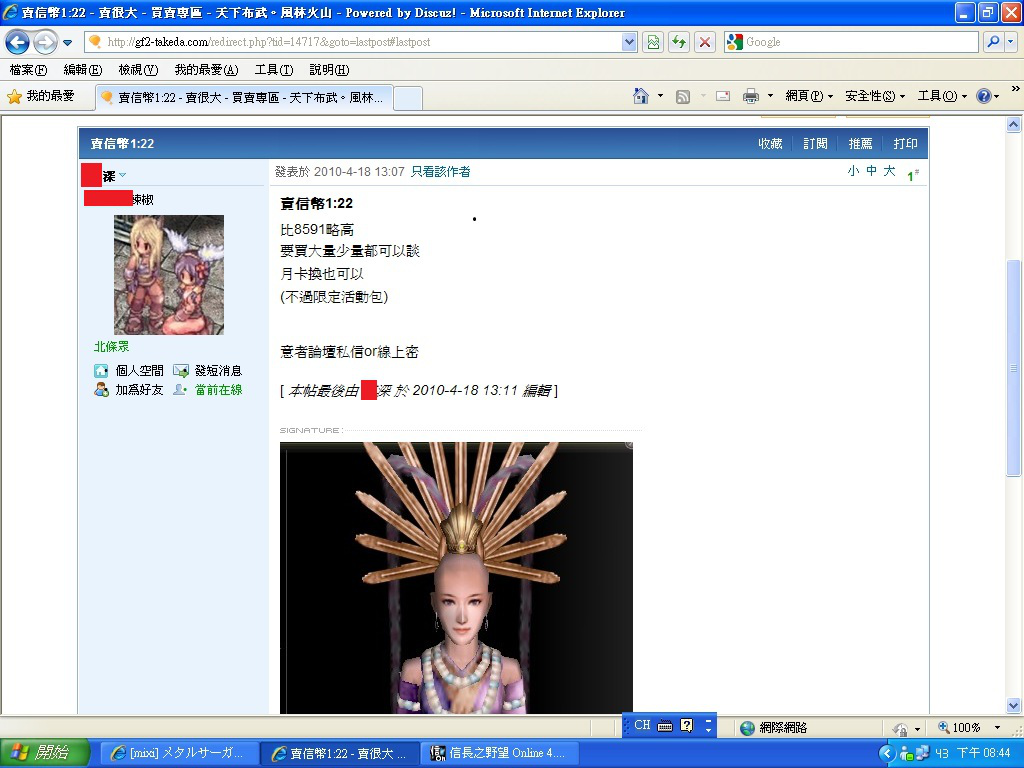Select the 賣信幣1:22 browser tab
The image size is (1024, 768).
click(244, 97)
